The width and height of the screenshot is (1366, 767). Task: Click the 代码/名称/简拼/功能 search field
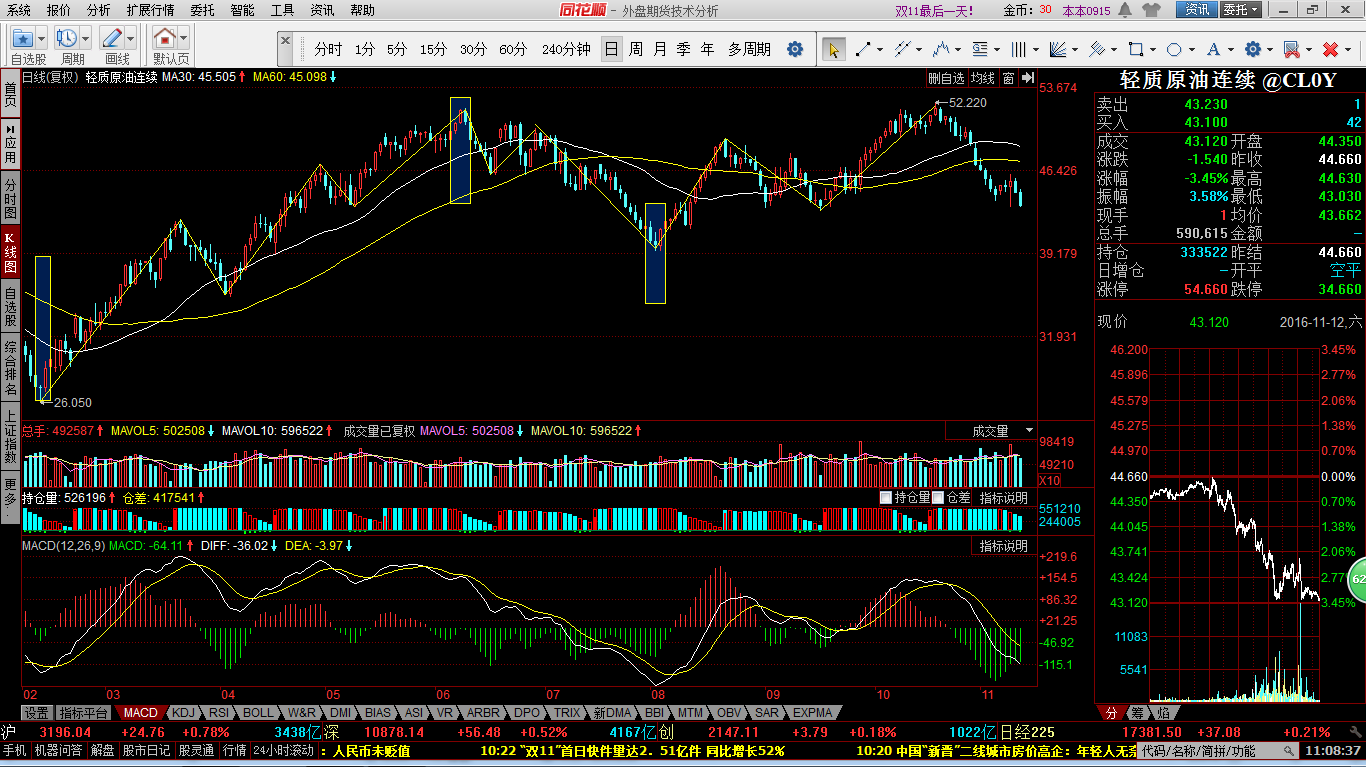(x=1220, y=751)
